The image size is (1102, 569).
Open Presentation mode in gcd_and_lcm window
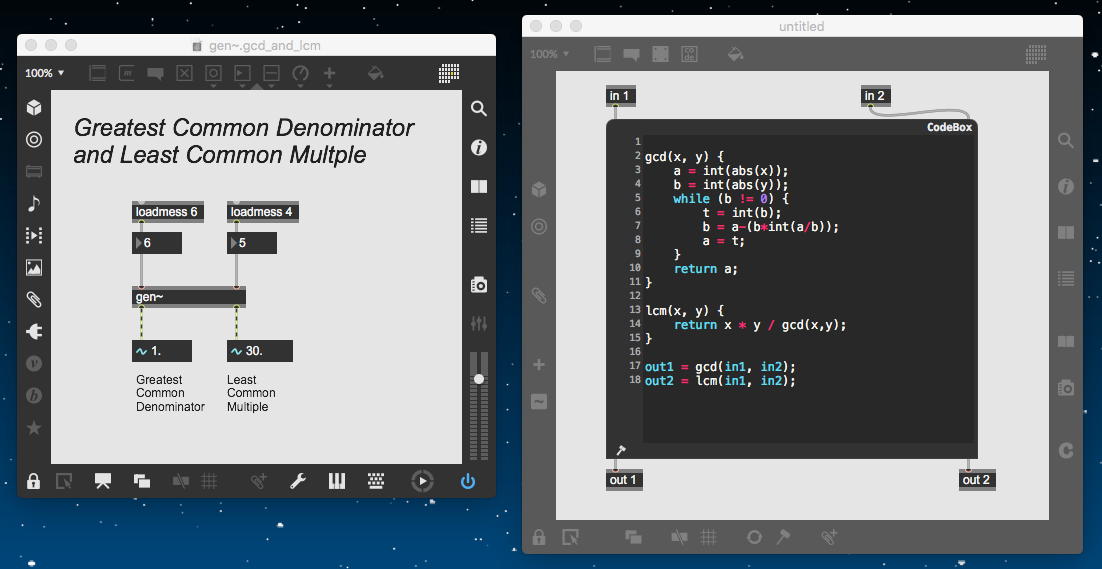102,481
